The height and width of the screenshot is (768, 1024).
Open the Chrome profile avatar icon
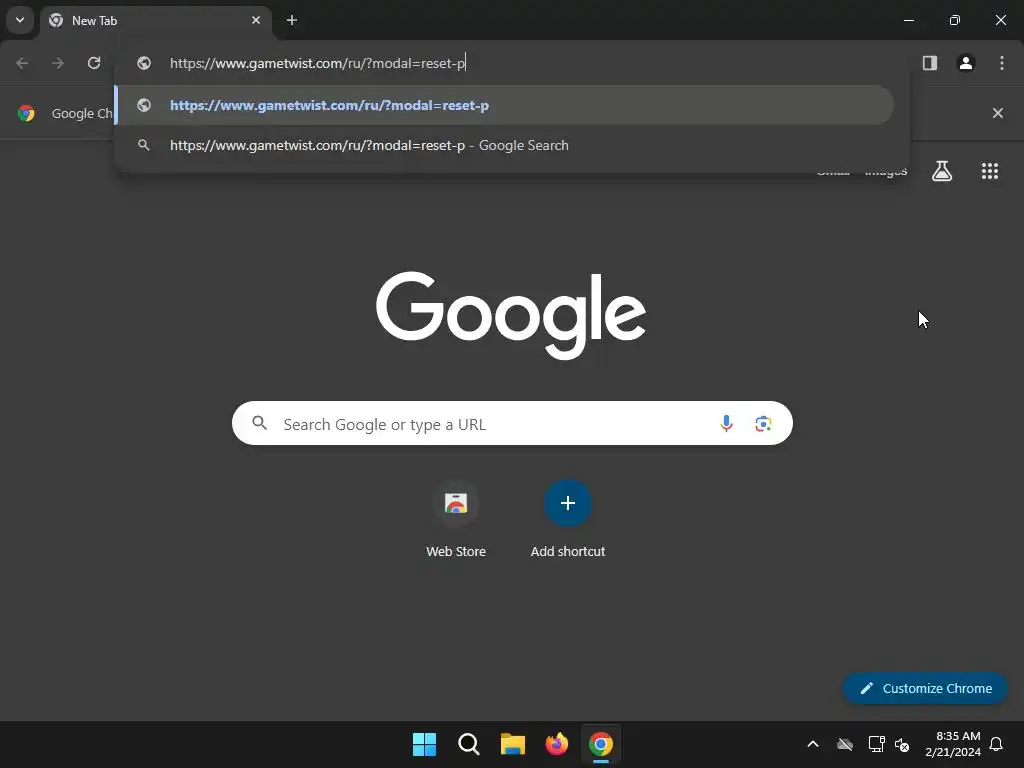965,63
